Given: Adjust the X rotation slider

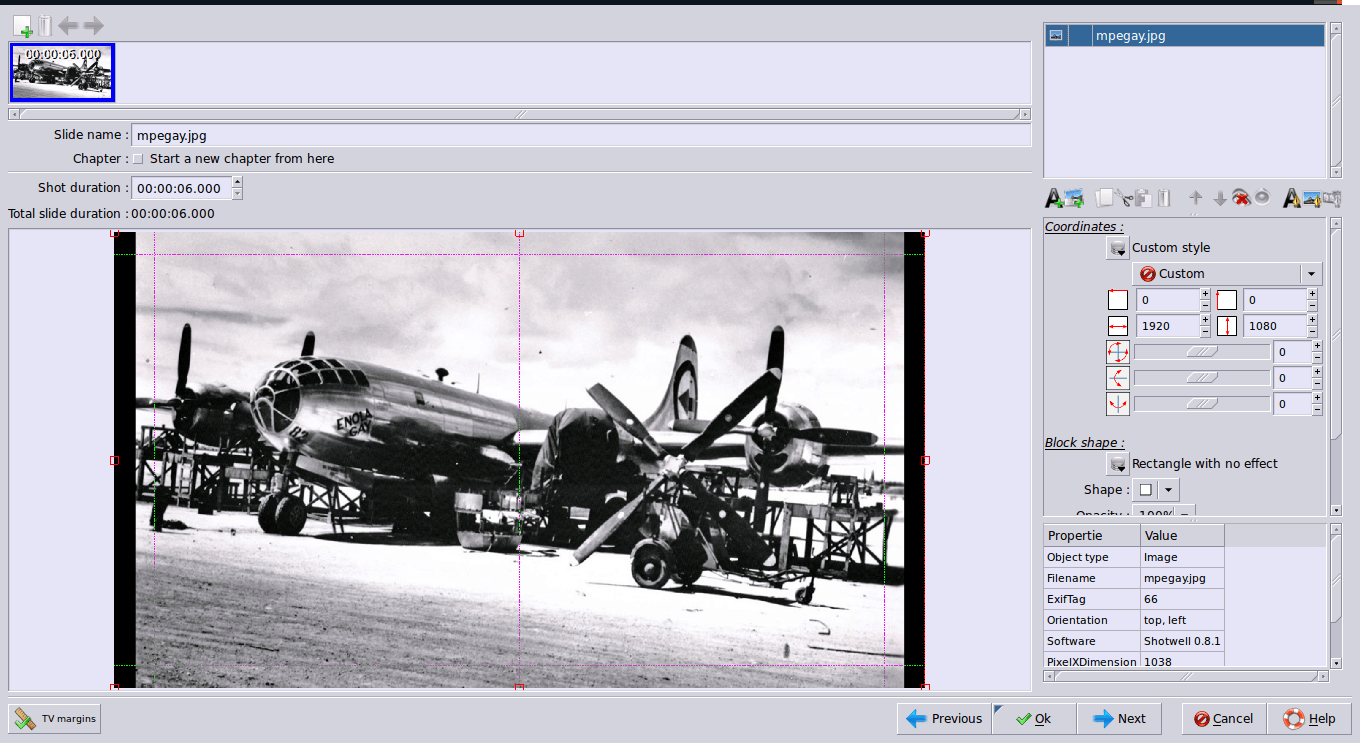Looking at the screenshot, I should pyautogui.click(x=1201, y=378).
